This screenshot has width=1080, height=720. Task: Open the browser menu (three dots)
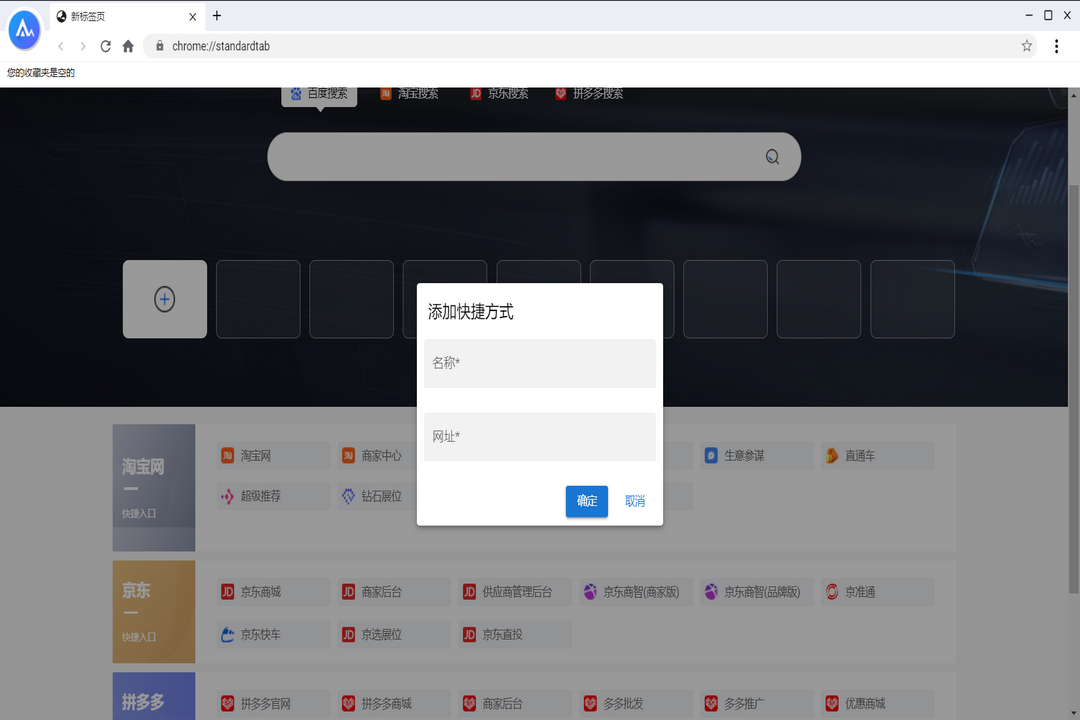(1057, 46)
